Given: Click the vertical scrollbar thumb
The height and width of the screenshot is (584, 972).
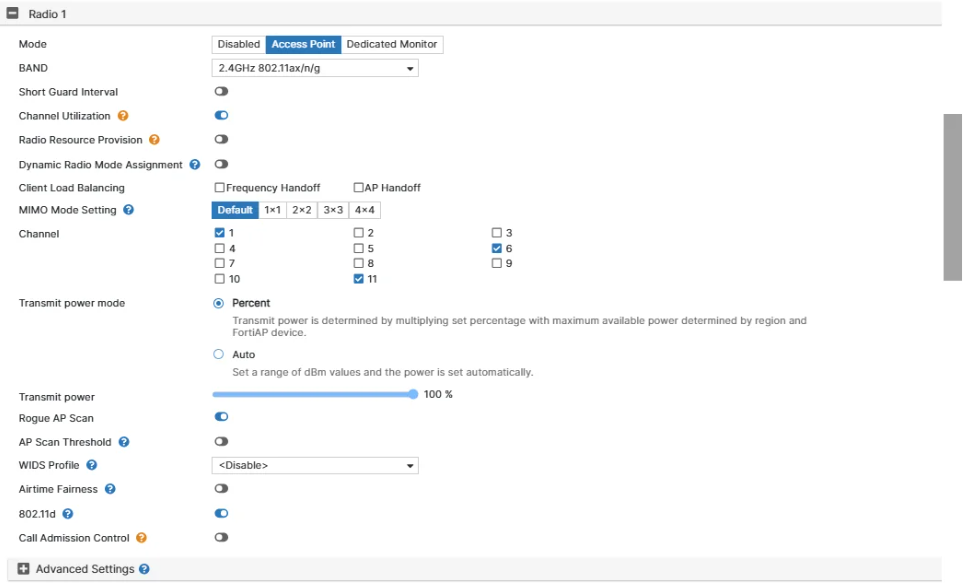Looking at the screenshot, I should click(x=952, y=197).
